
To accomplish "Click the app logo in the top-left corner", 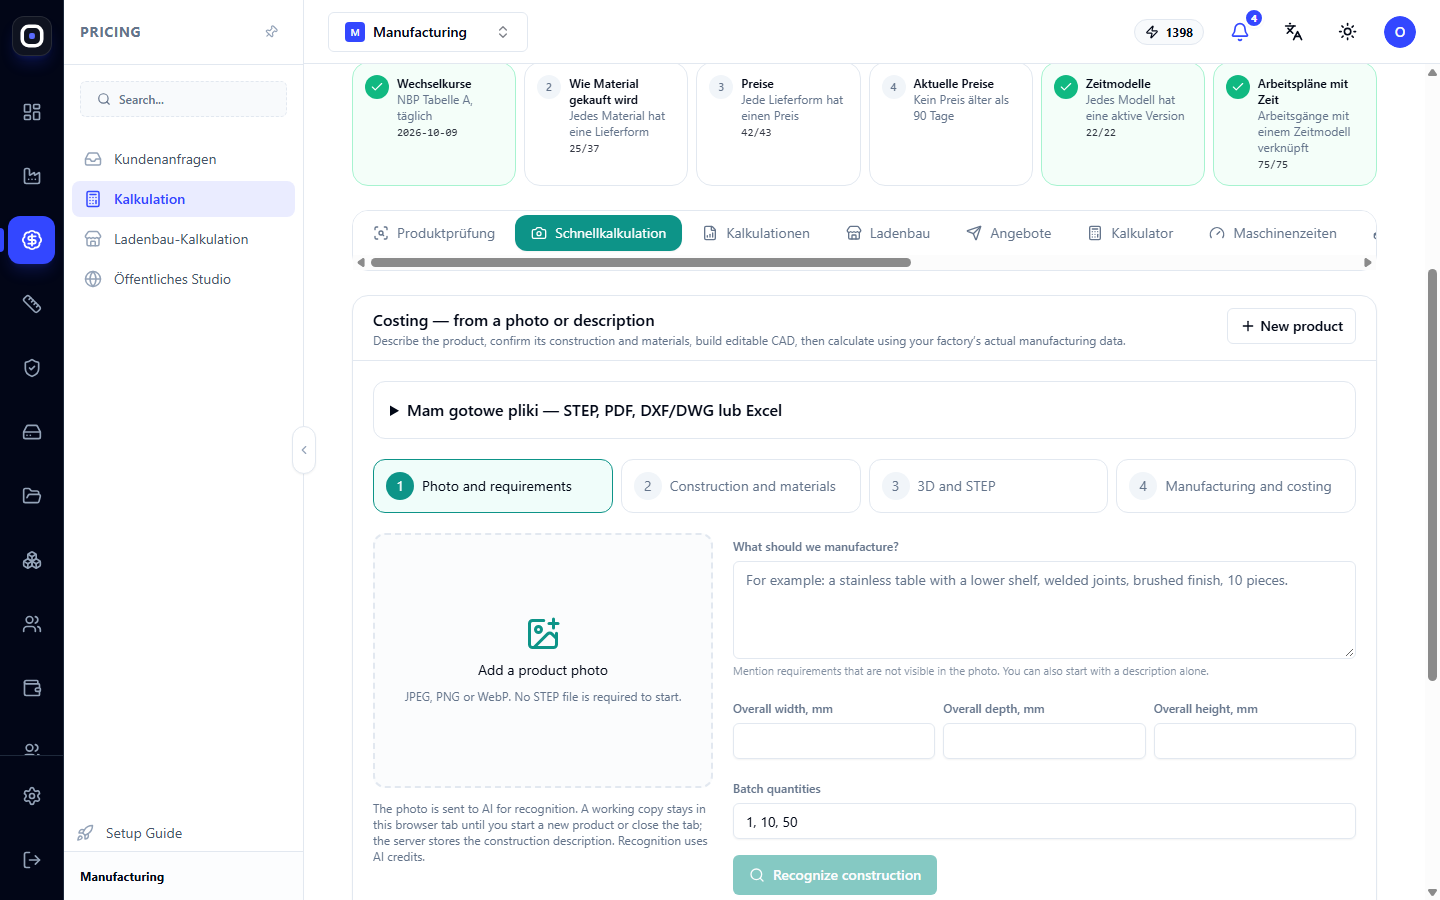I will pyautogui.click(x=32, y=36).
